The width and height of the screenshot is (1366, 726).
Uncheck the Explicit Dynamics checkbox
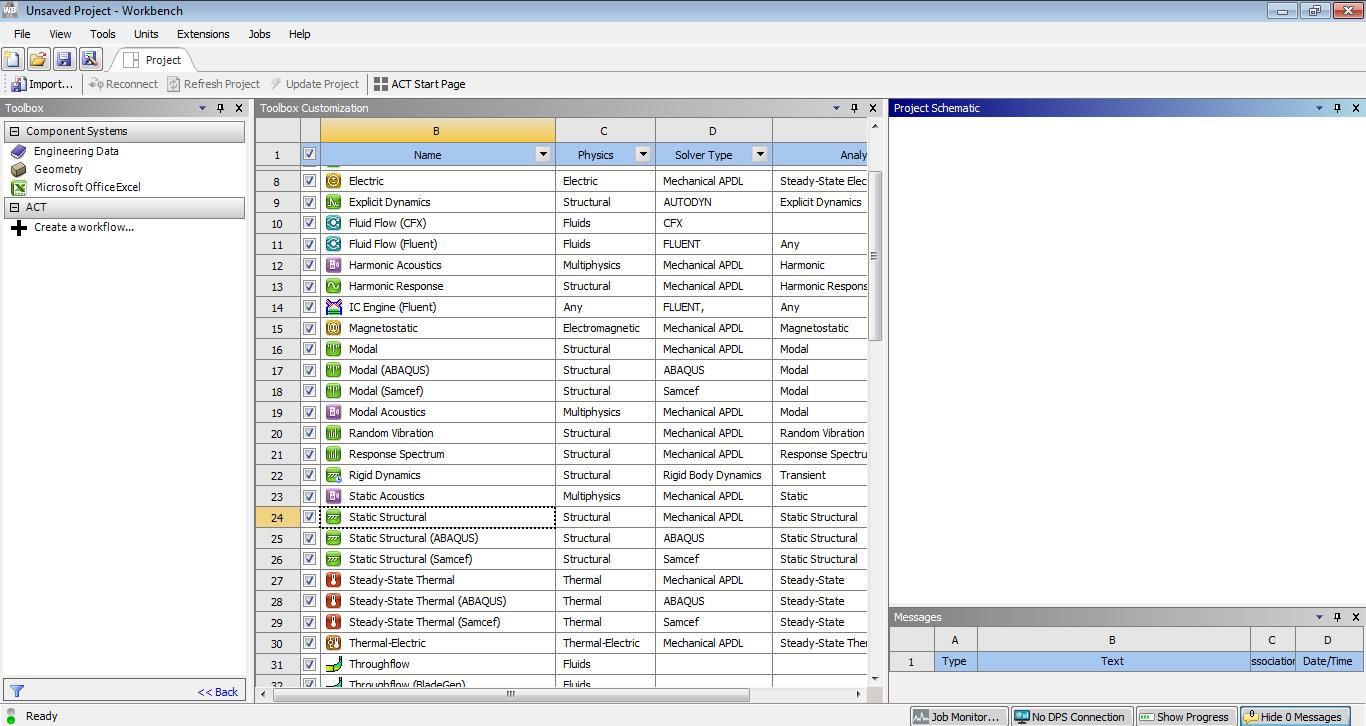click(309, 202)
